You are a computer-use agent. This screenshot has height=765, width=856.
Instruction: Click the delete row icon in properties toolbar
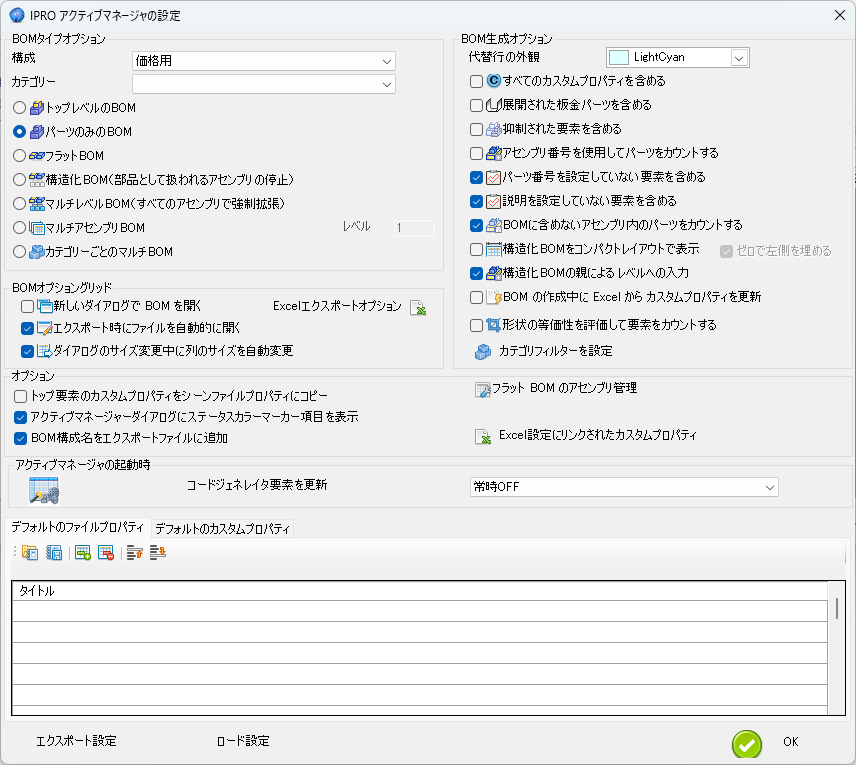pos(106,553)
